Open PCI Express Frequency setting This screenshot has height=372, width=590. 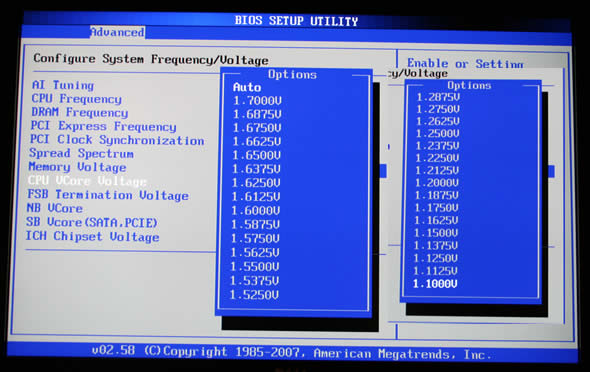click(103, 126)
